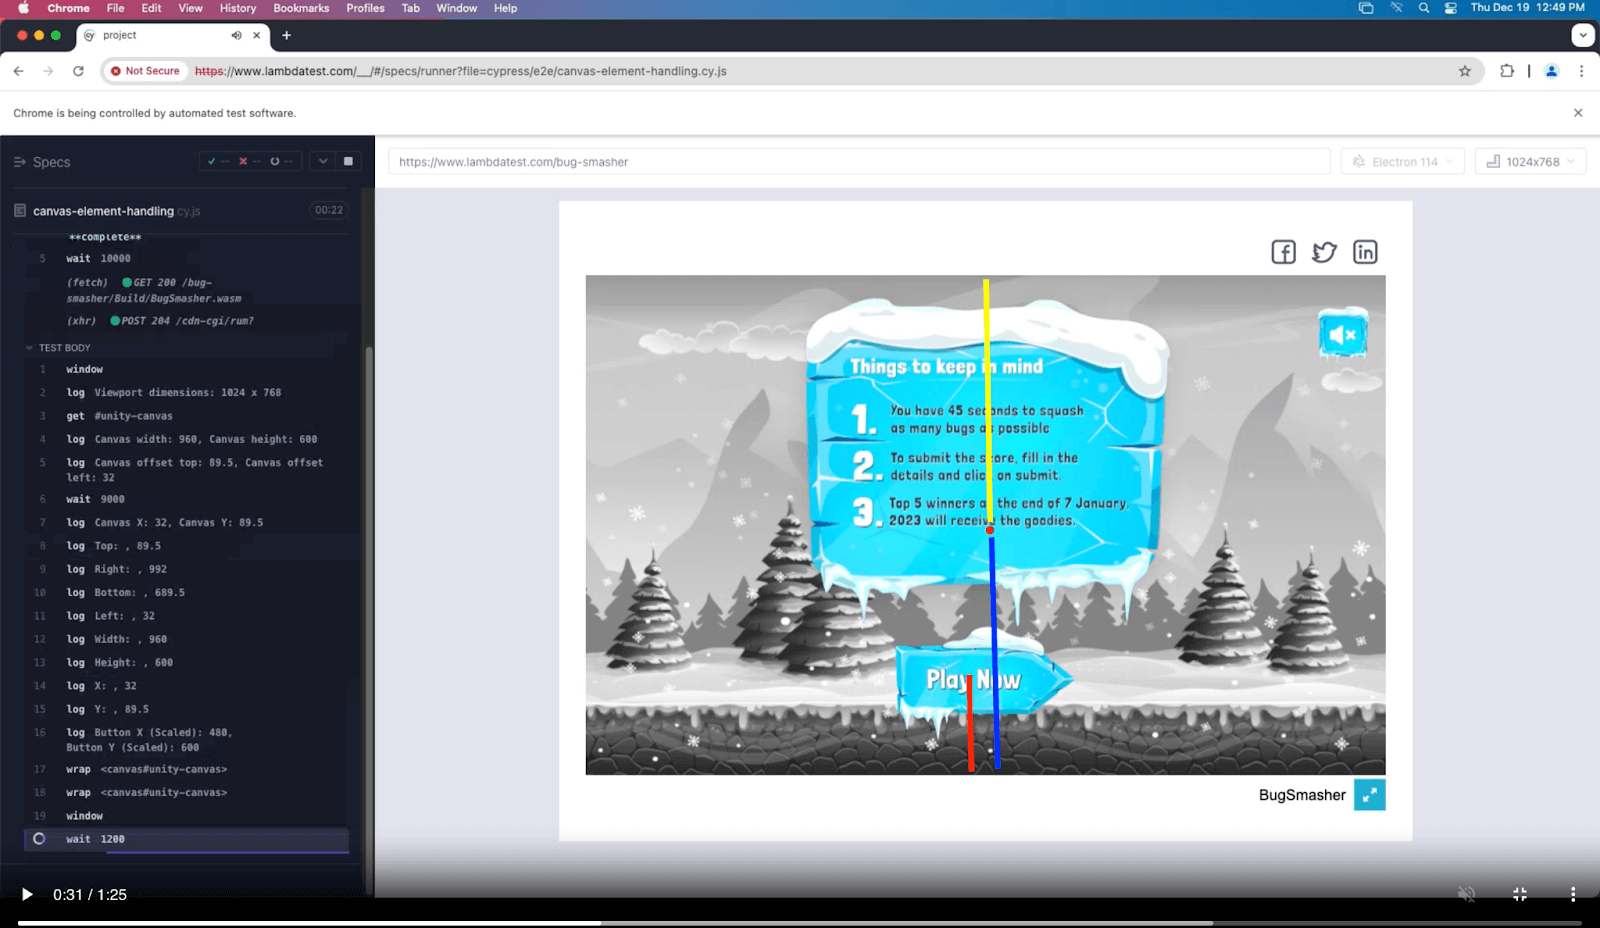Select the 'get #unity-canvas' command
Screen dimensions: 1600x928
tap(187, 416)
